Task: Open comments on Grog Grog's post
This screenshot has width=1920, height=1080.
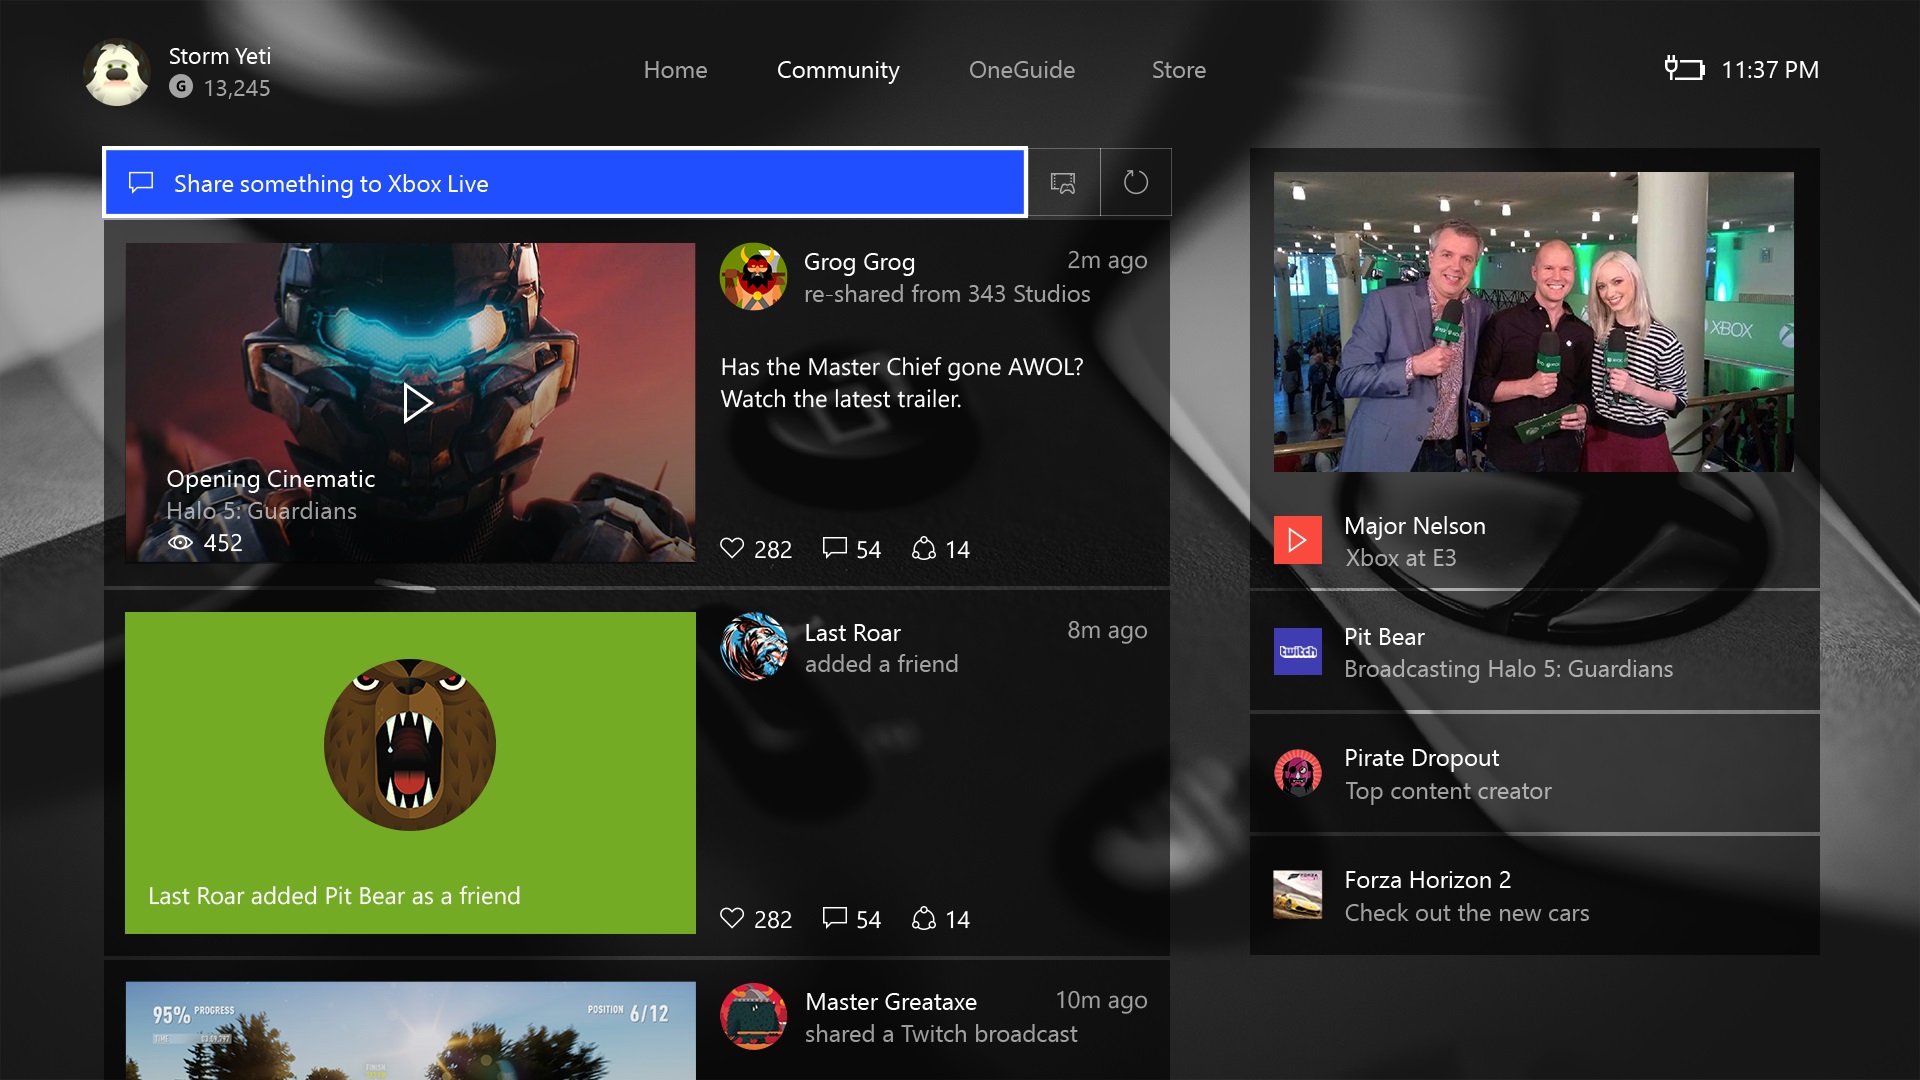Action: 835,549
